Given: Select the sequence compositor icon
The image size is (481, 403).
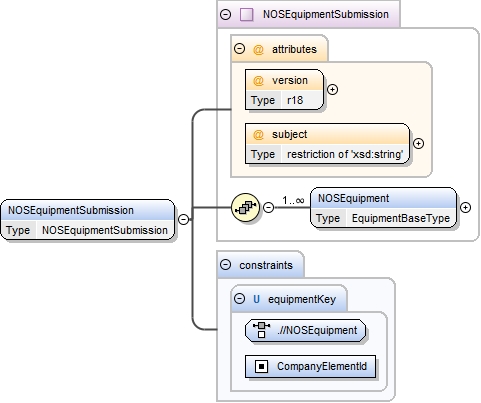Looking at the screenshot, I should (245, 208).
